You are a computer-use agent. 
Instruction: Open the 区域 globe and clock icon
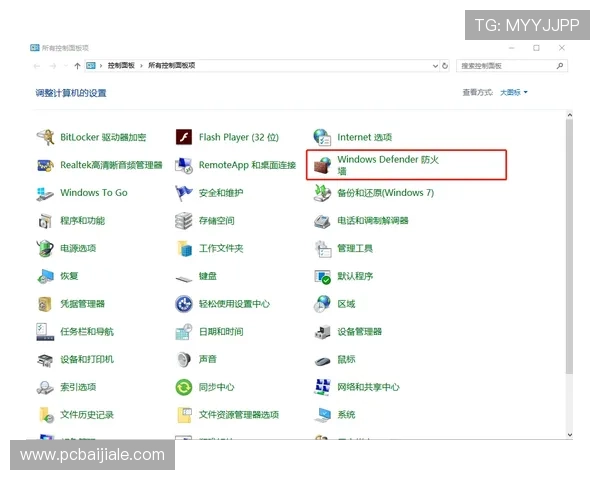[322, 304]
